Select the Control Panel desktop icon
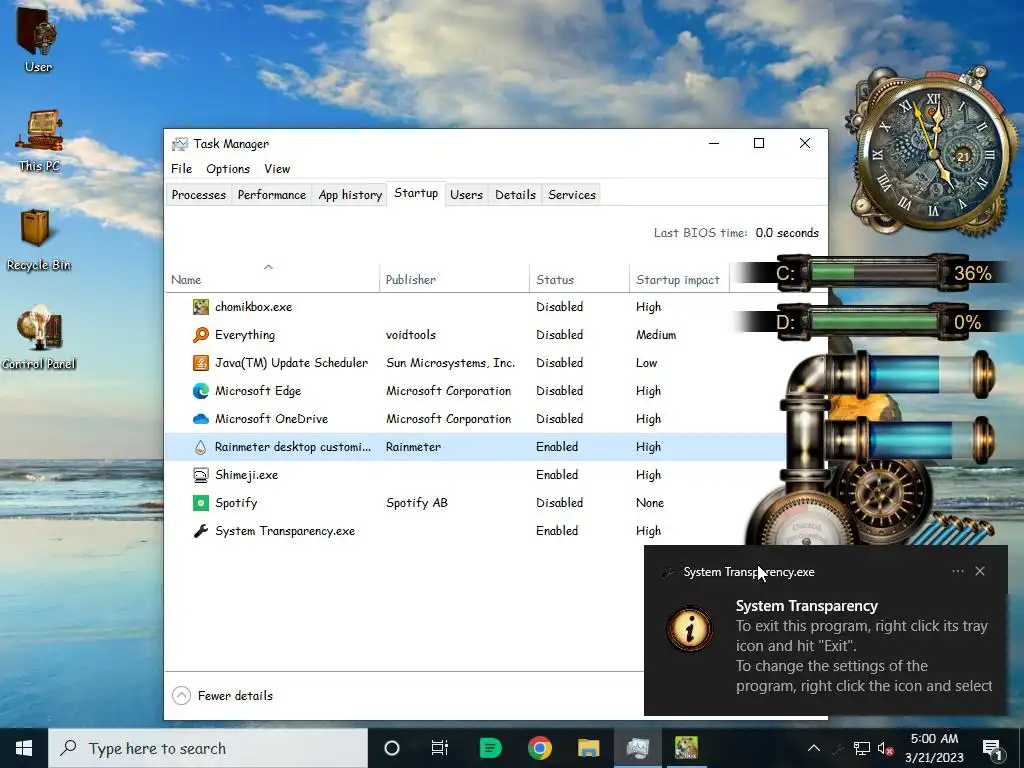Viewport: 1024px width, 768px height. pyautogui.click(x=39, y=338)
